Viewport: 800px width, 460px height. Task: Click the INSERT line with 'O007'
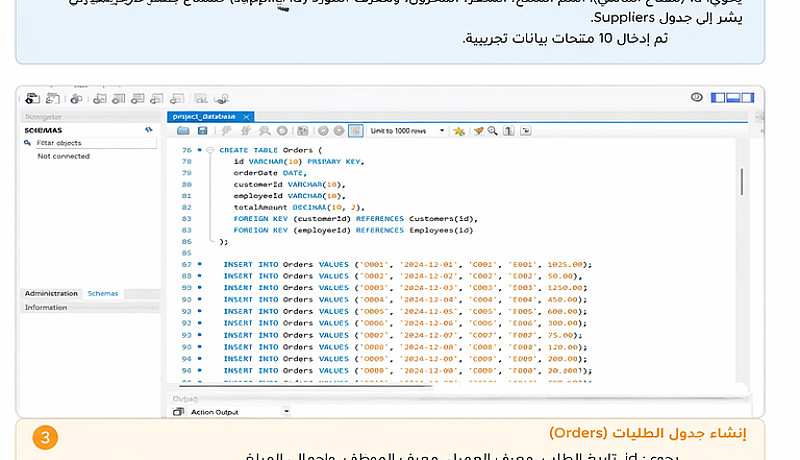coord(403,336)
